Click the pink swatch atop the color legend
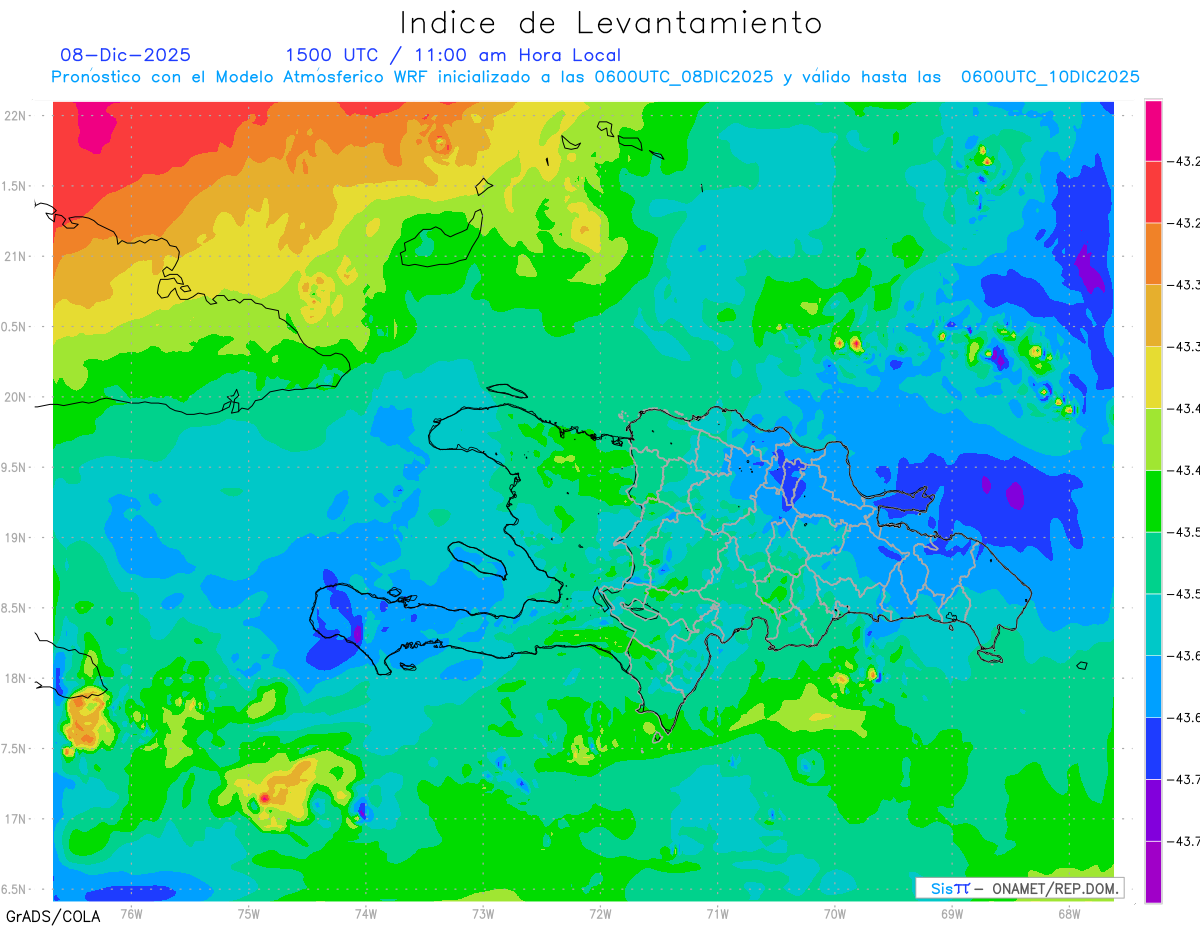 [1153, 130]
